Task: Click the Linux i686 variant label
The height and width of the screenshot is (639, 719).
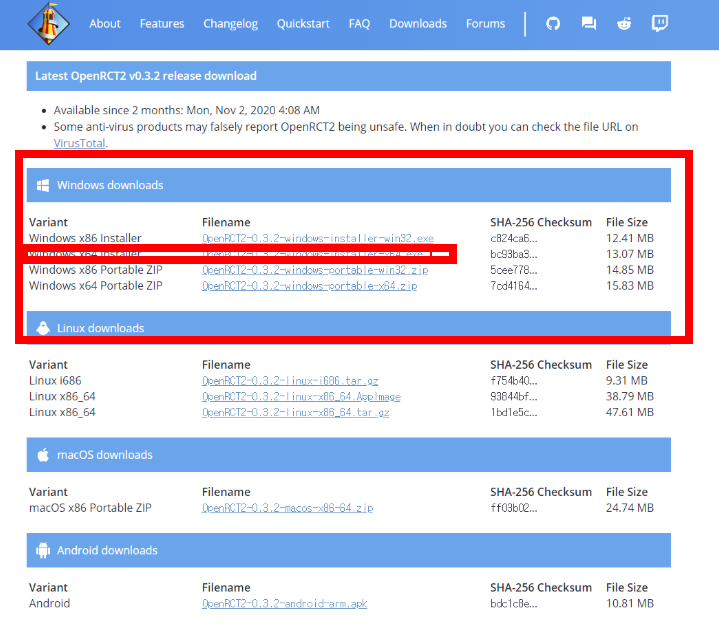Action: click(55, 381)
